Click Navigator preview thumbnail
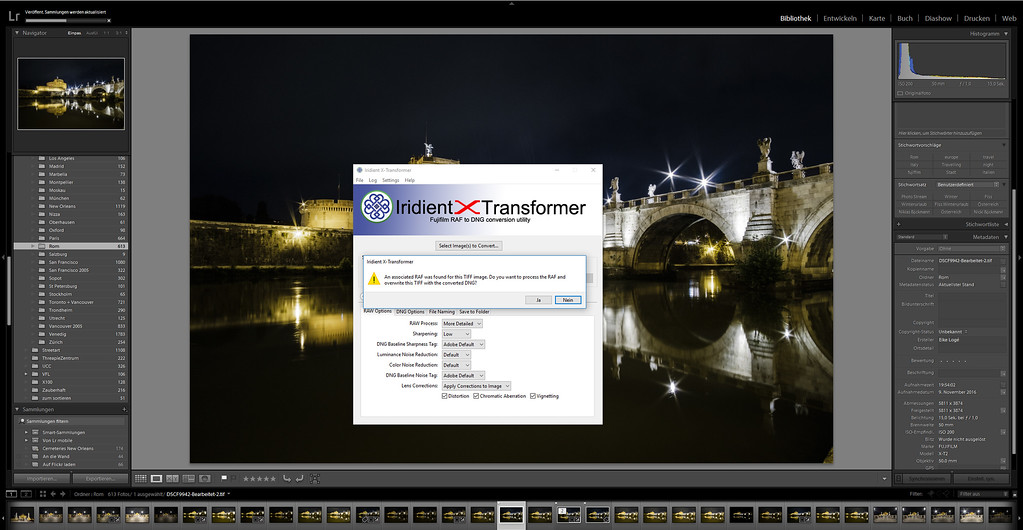The width and height of the screenshot is (1023, 530). [70, 94]
